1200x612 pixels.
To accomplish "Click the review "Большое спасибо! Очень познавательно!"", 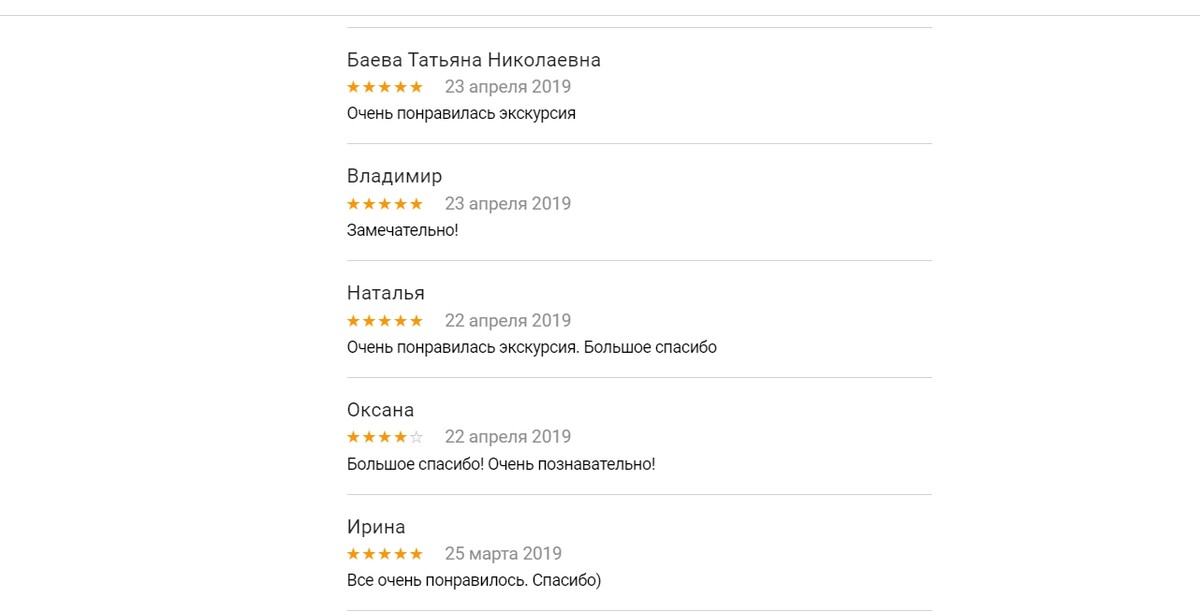I will (x=501, y=464).
